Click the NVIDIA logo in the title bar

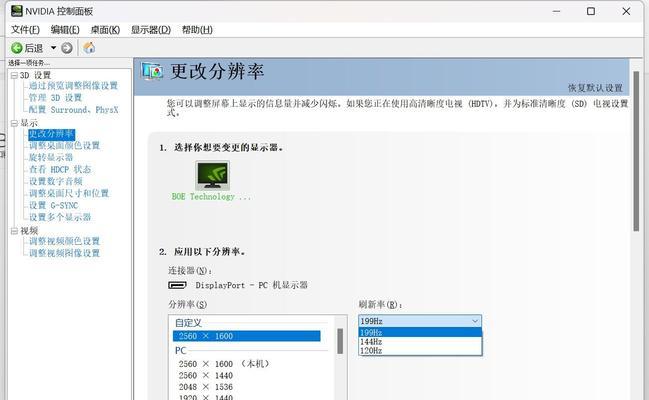pos(17,10)
